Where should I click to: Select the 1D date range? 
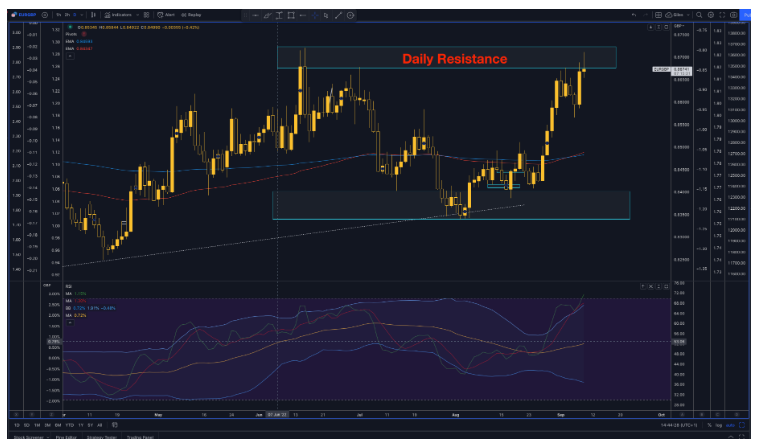[x=17, y=425]
